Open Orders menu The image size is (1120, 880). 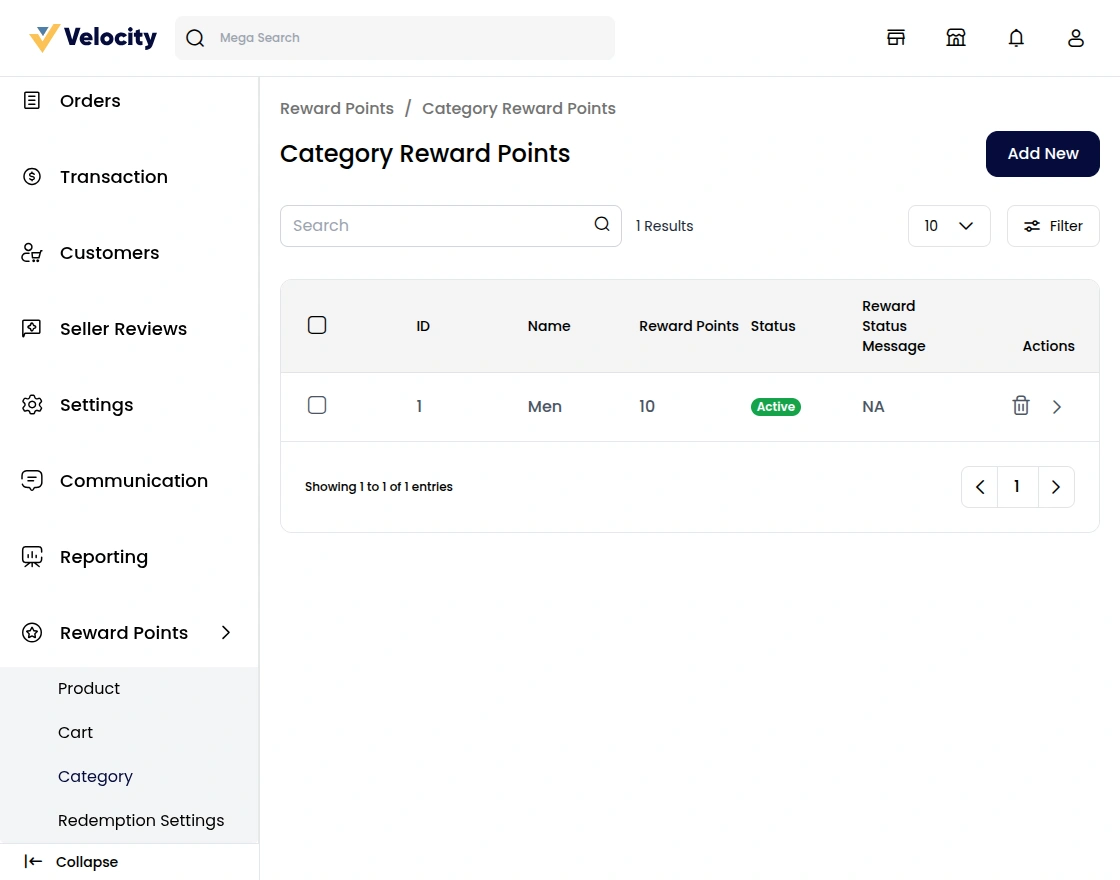point(90,101)
